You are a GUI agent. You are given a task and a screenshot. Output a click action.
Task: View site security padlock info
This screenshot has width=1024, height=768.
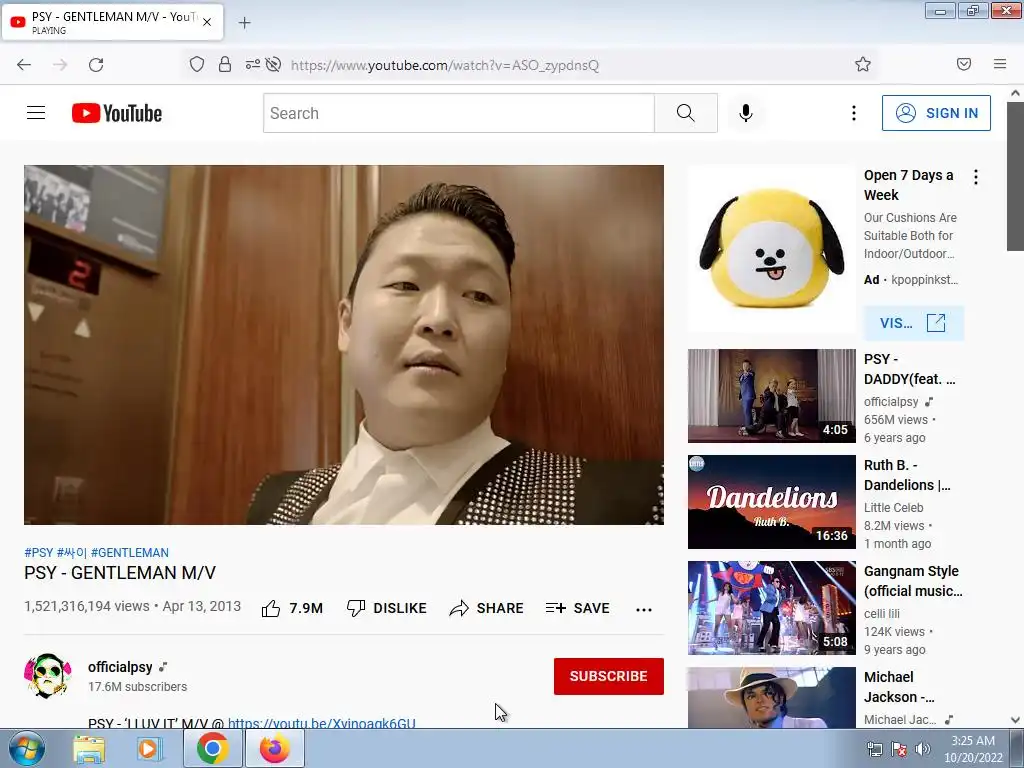tap(225, 64)
